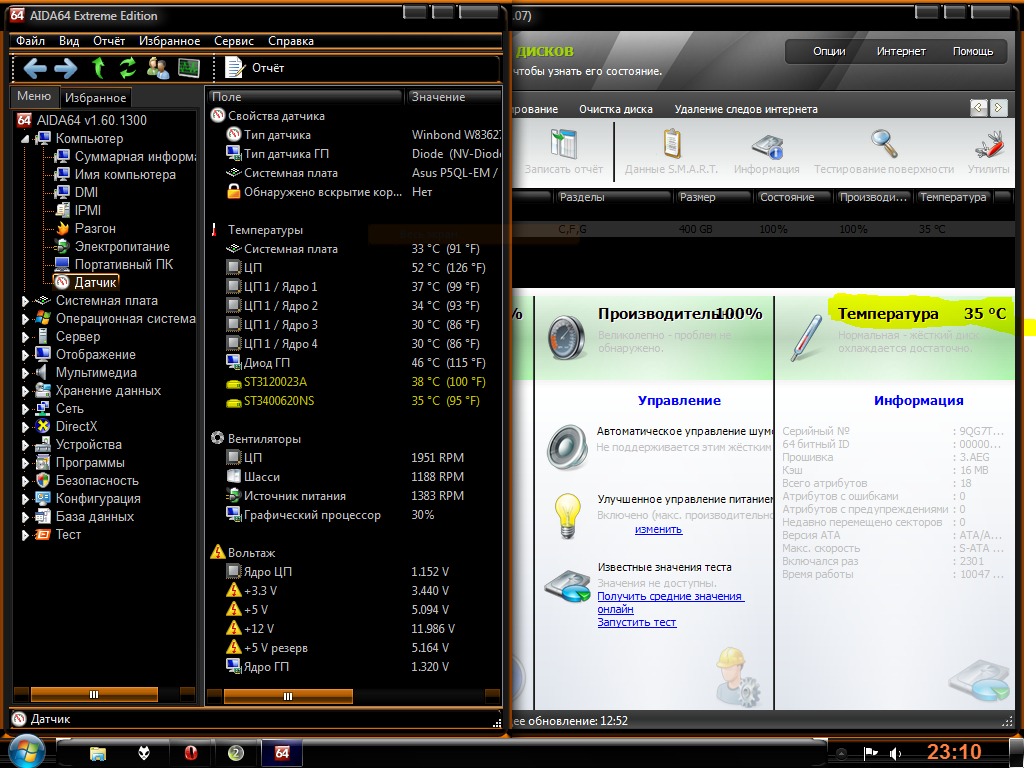Open the Справка menu
The width and height of the screenshot is (1036, 768).
click(291, 41)
